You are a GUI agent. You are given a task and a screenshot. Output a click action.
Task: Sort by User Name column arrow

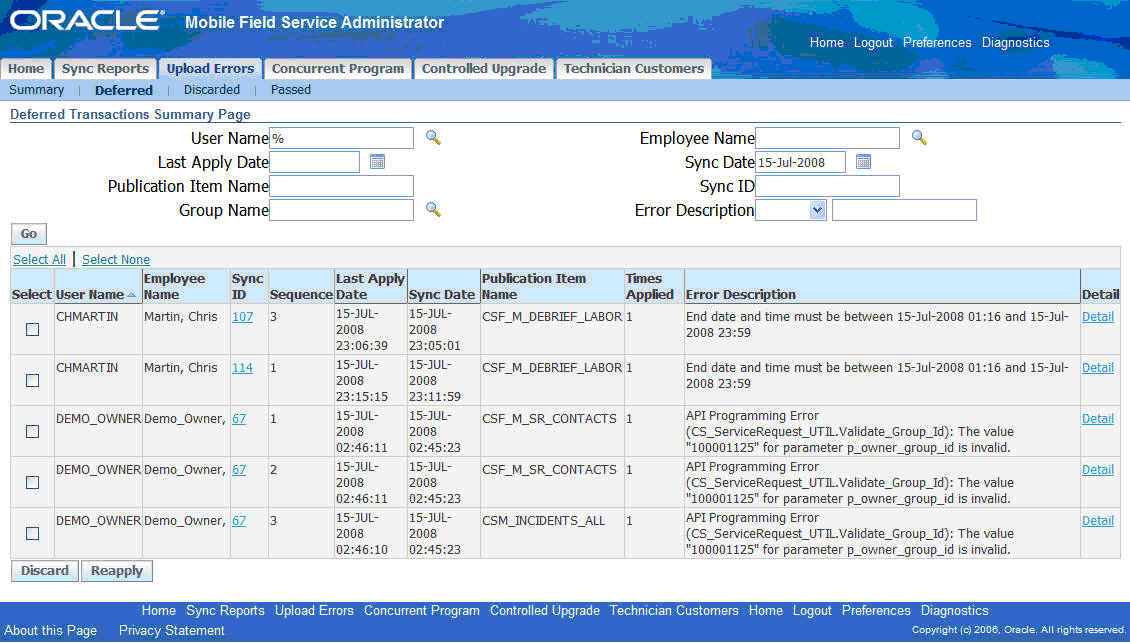[x=131, y=294]
